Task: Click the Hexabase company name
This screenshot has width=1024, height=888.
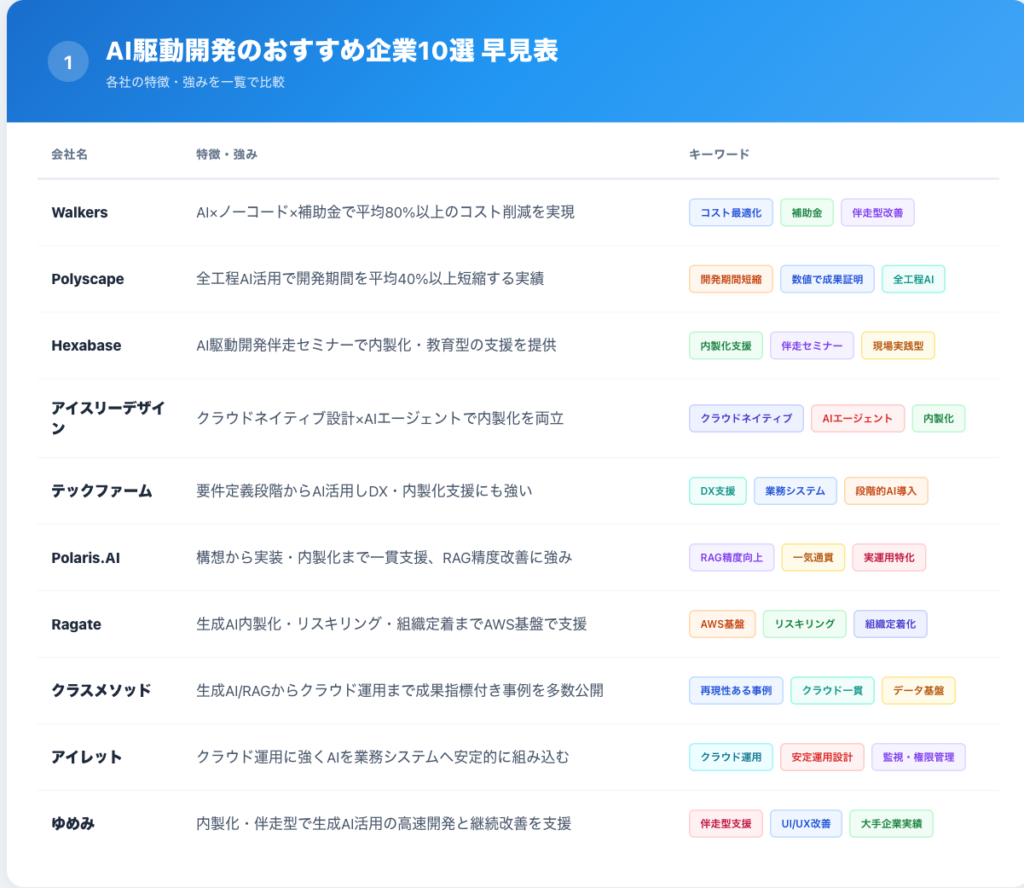Action: click(x=85, y=345)
